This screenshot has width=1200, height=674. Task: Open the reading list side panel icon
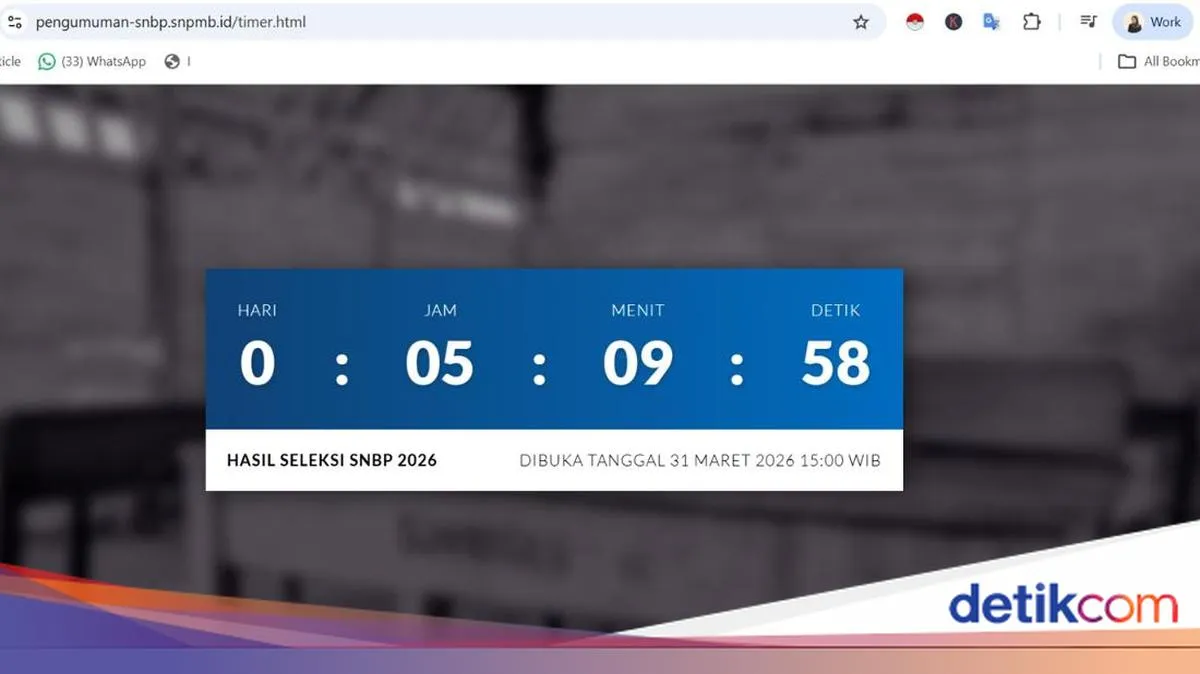[x=1089, y=21]
